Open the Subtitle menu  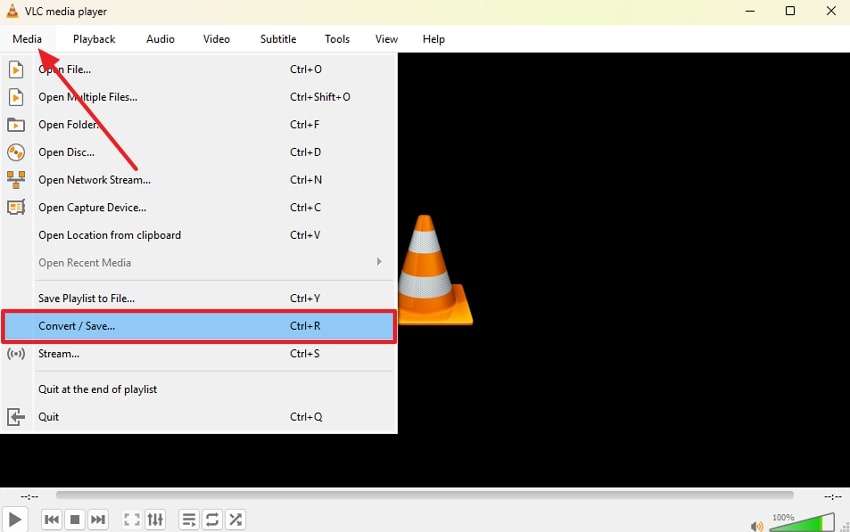coord(278,39)
